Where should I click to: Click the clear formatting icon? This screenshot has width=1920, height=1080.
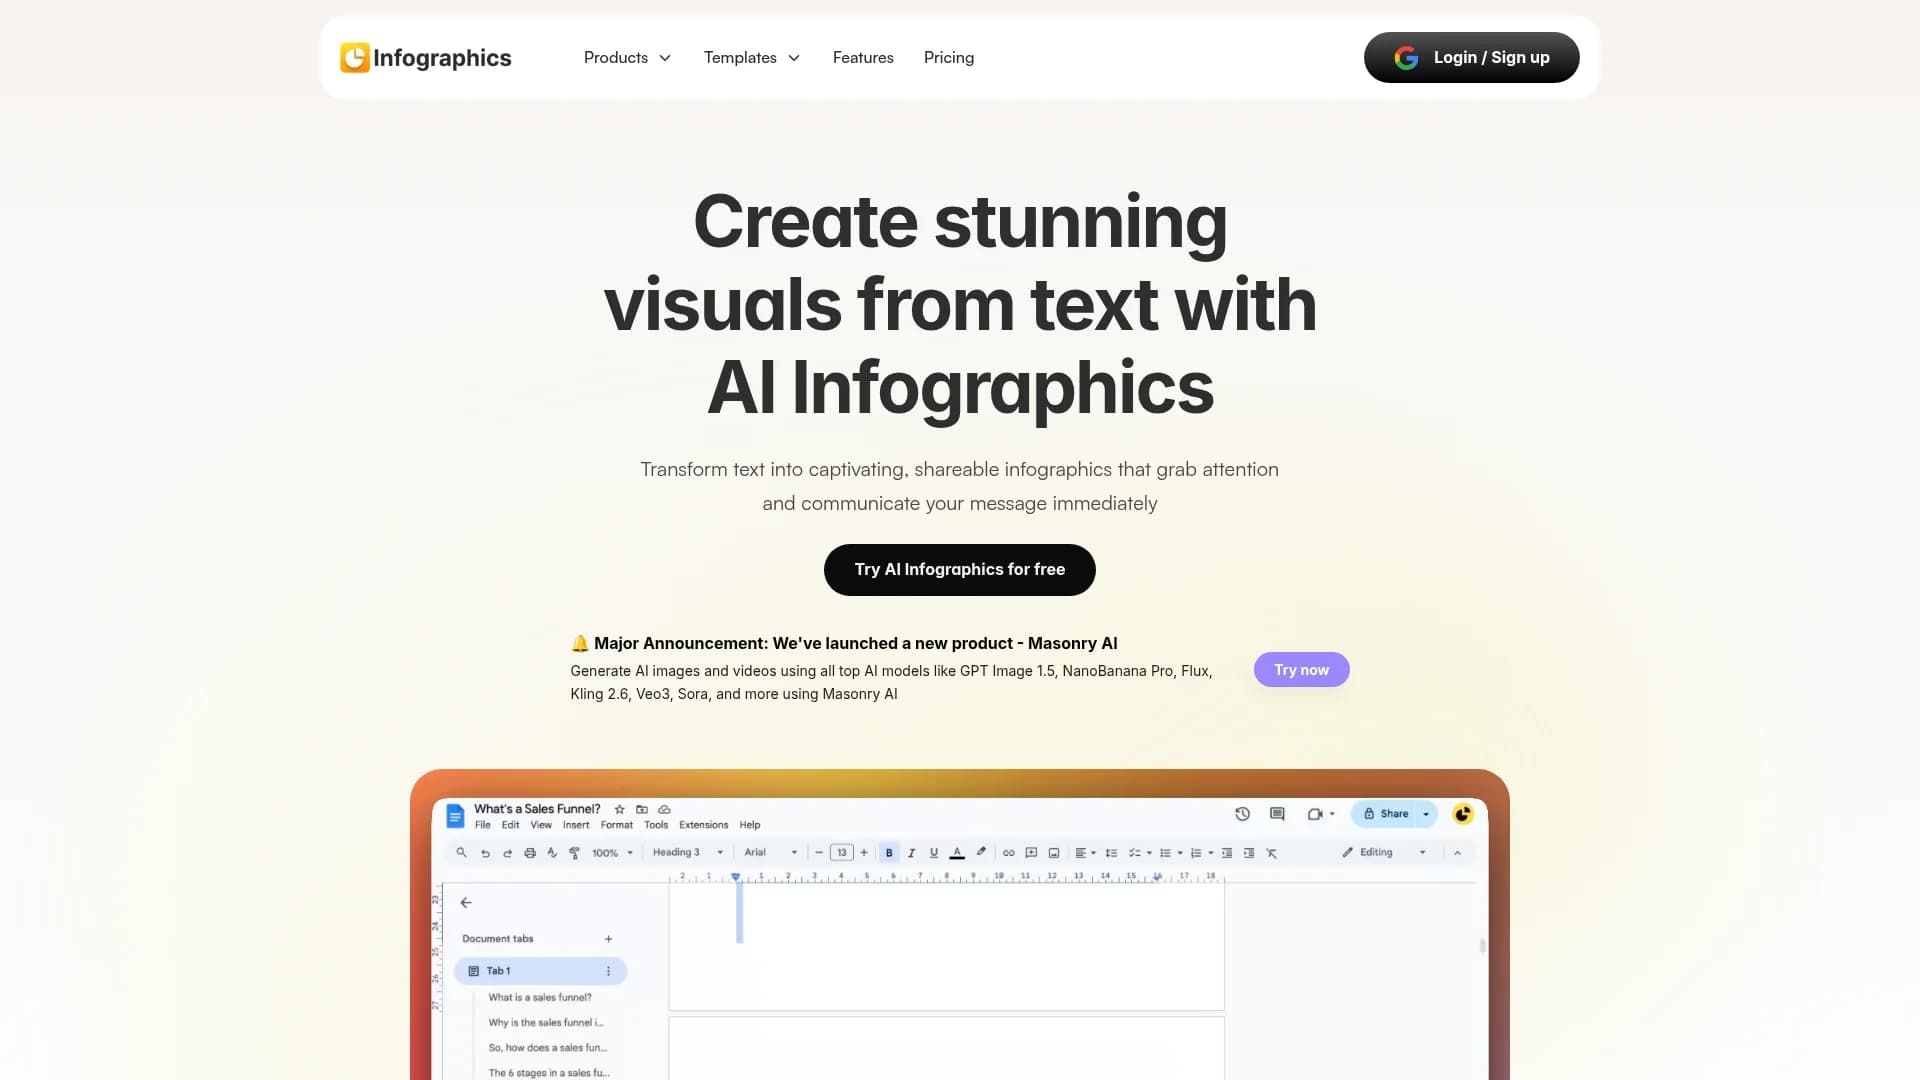pyautogui.click(x=1272, y=853)
